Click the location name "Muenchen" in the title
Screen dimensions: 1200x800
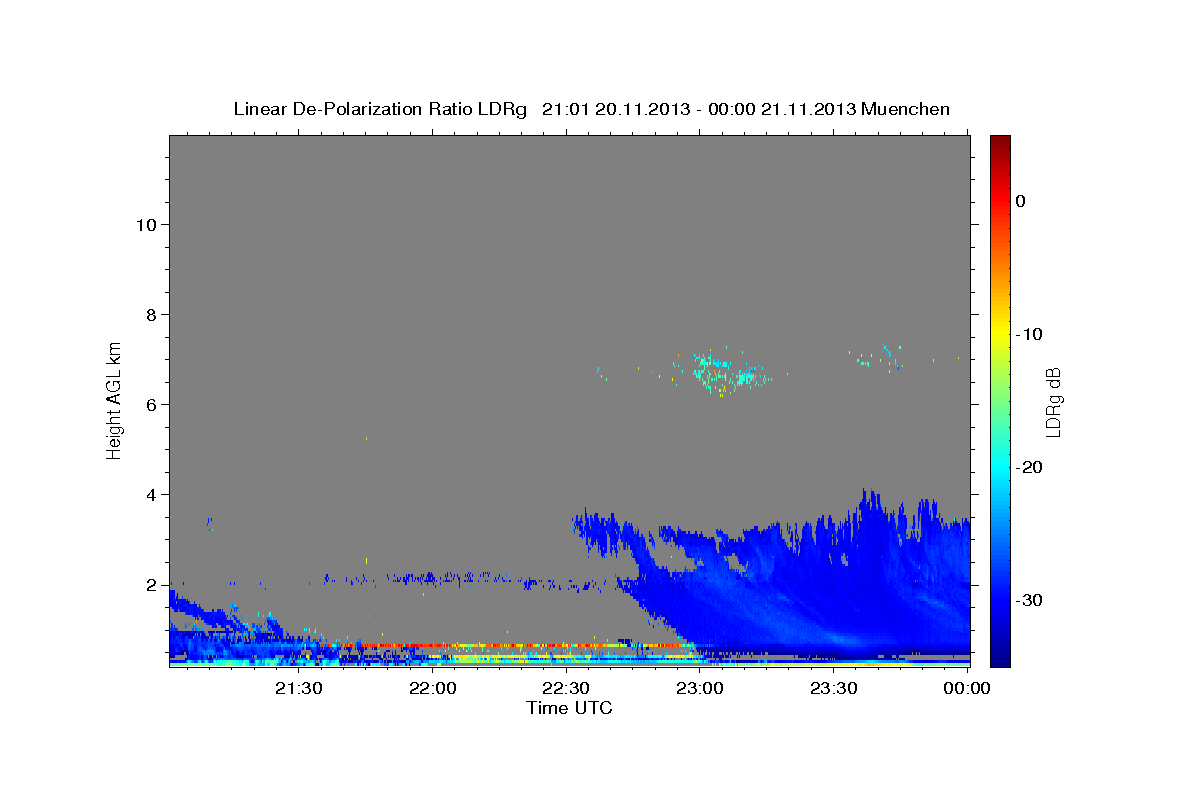[x=905, y=109]
